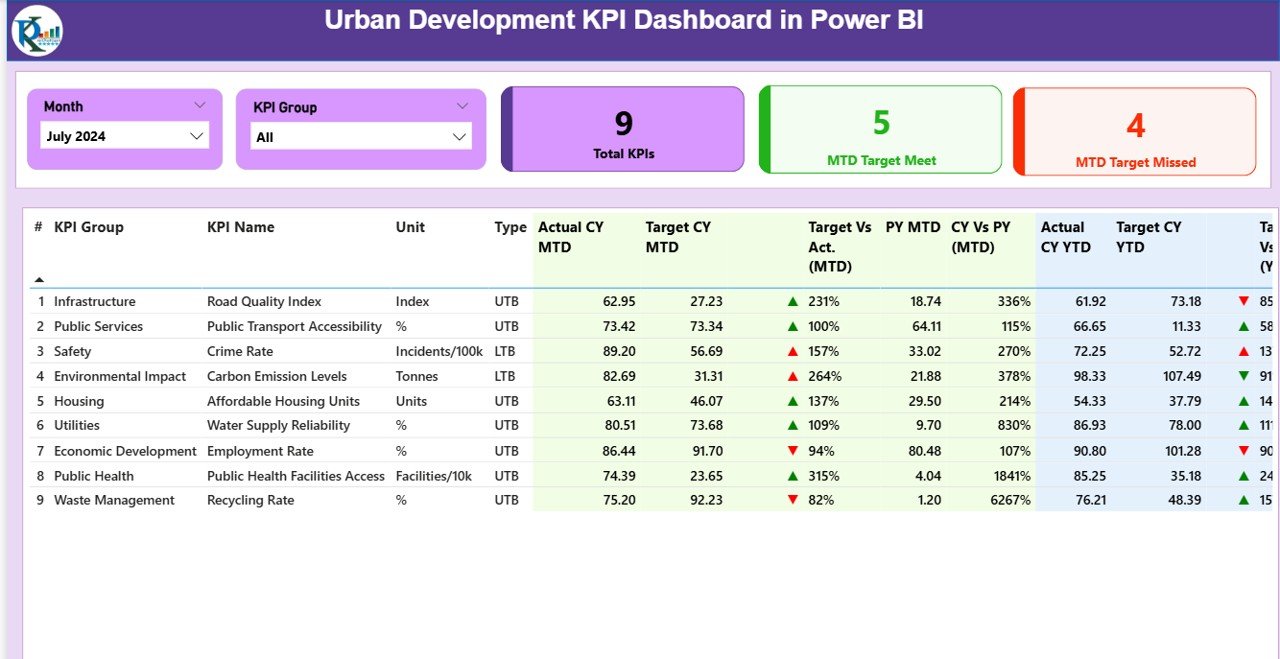The height and width of the screenshot is (659, 1280).
Task: Expand the Month slicer header chevron
Action: 199,105
